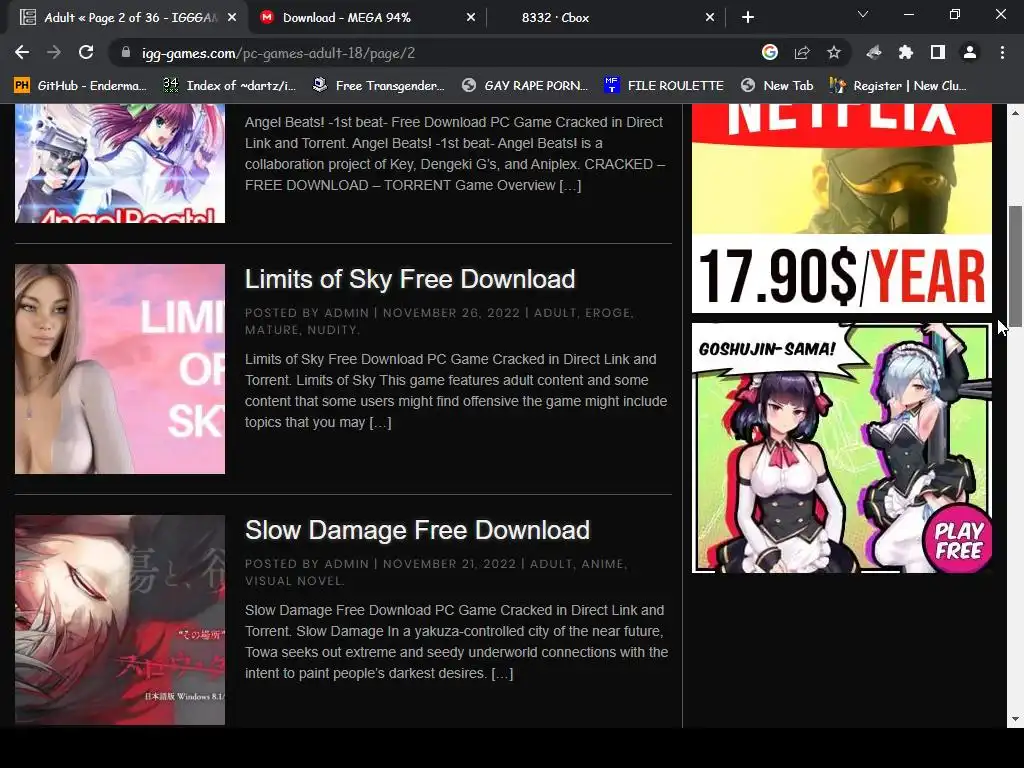1024x768 pixels.
Task: Restore down the browser window
Action: [x=955, y=14]
